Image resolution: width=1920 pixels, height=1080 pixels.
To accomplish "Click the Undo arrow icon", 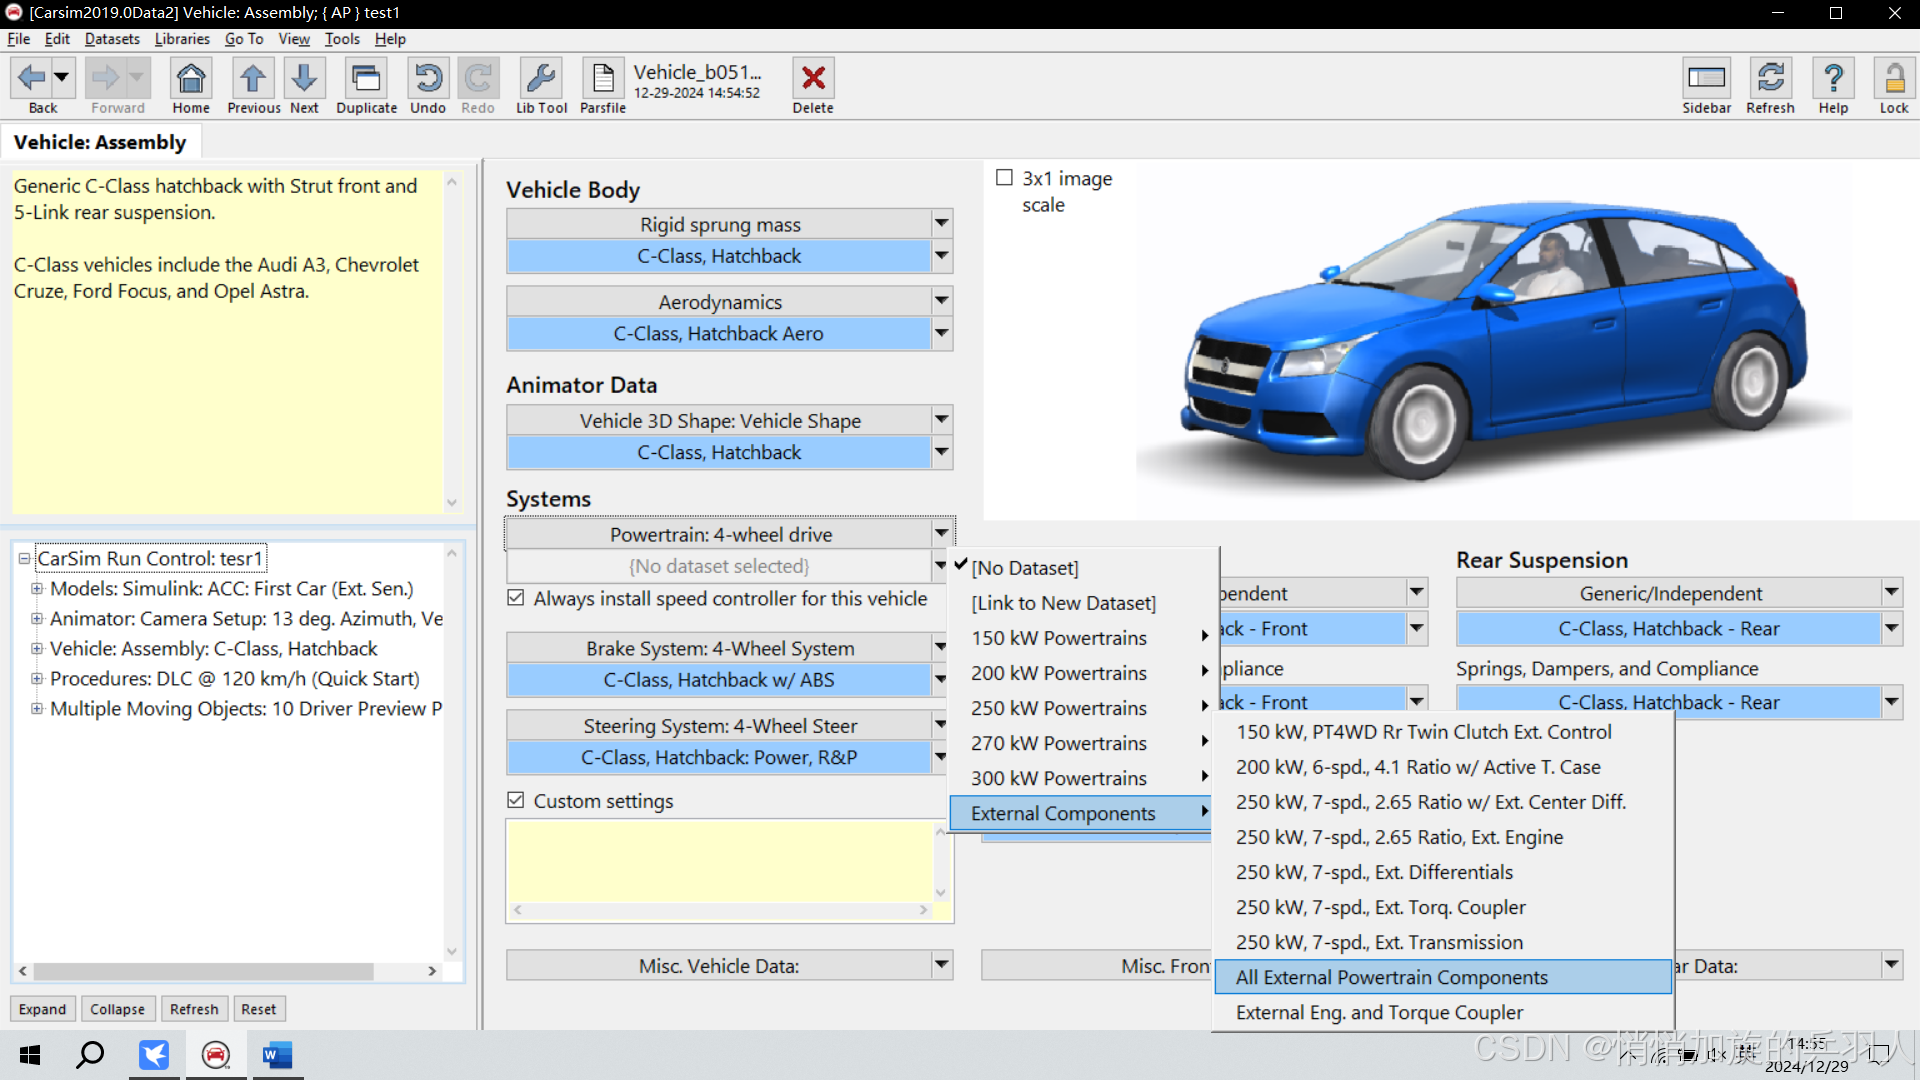I will 428,78.
